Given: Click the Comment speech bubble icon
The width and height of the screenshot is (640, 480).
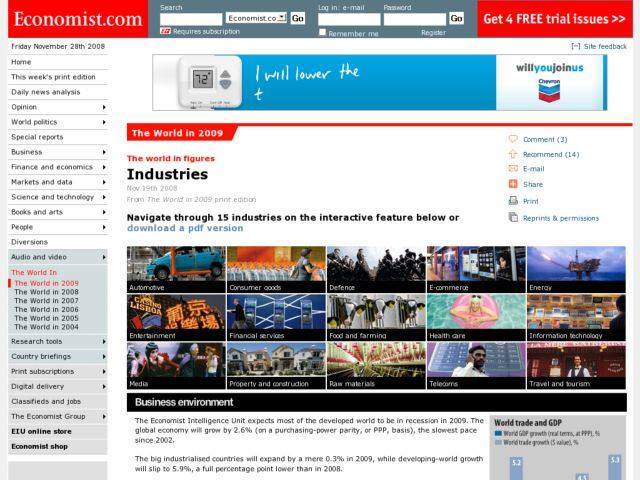Looking at the screenshot, I should 513,139.
